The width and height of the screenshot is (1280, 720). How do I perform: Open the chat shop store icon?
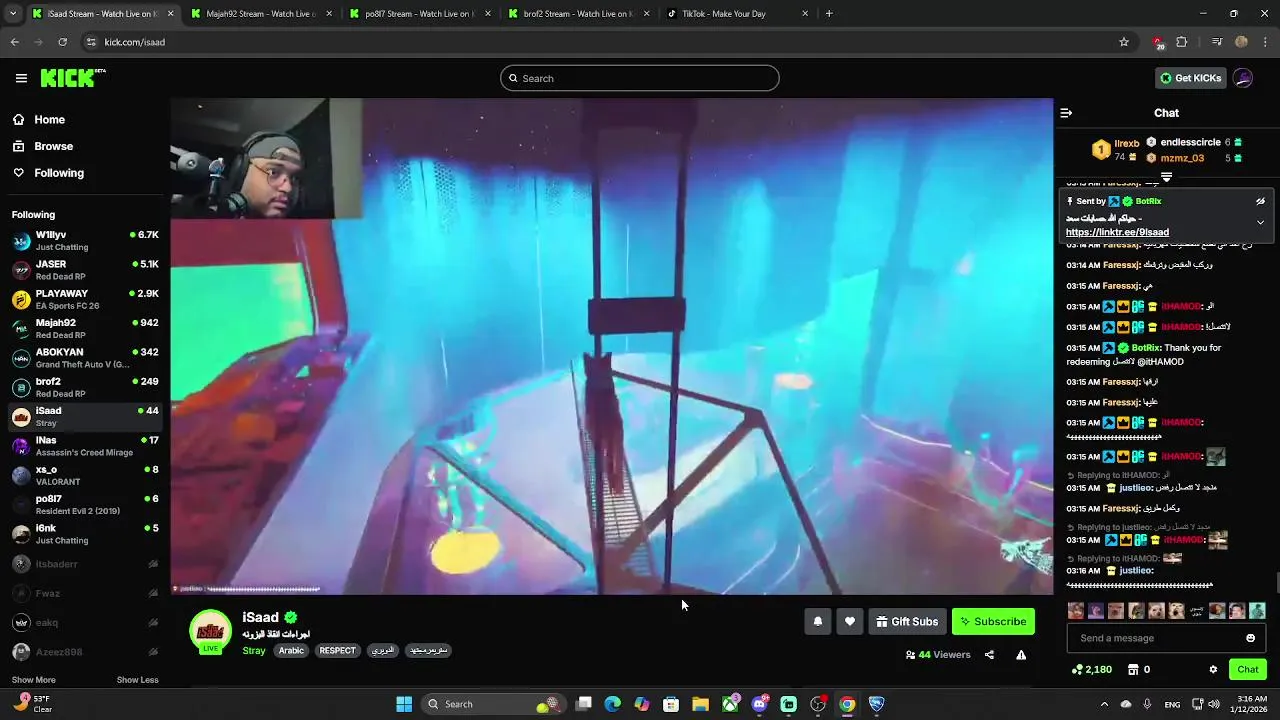[1133, 669]
